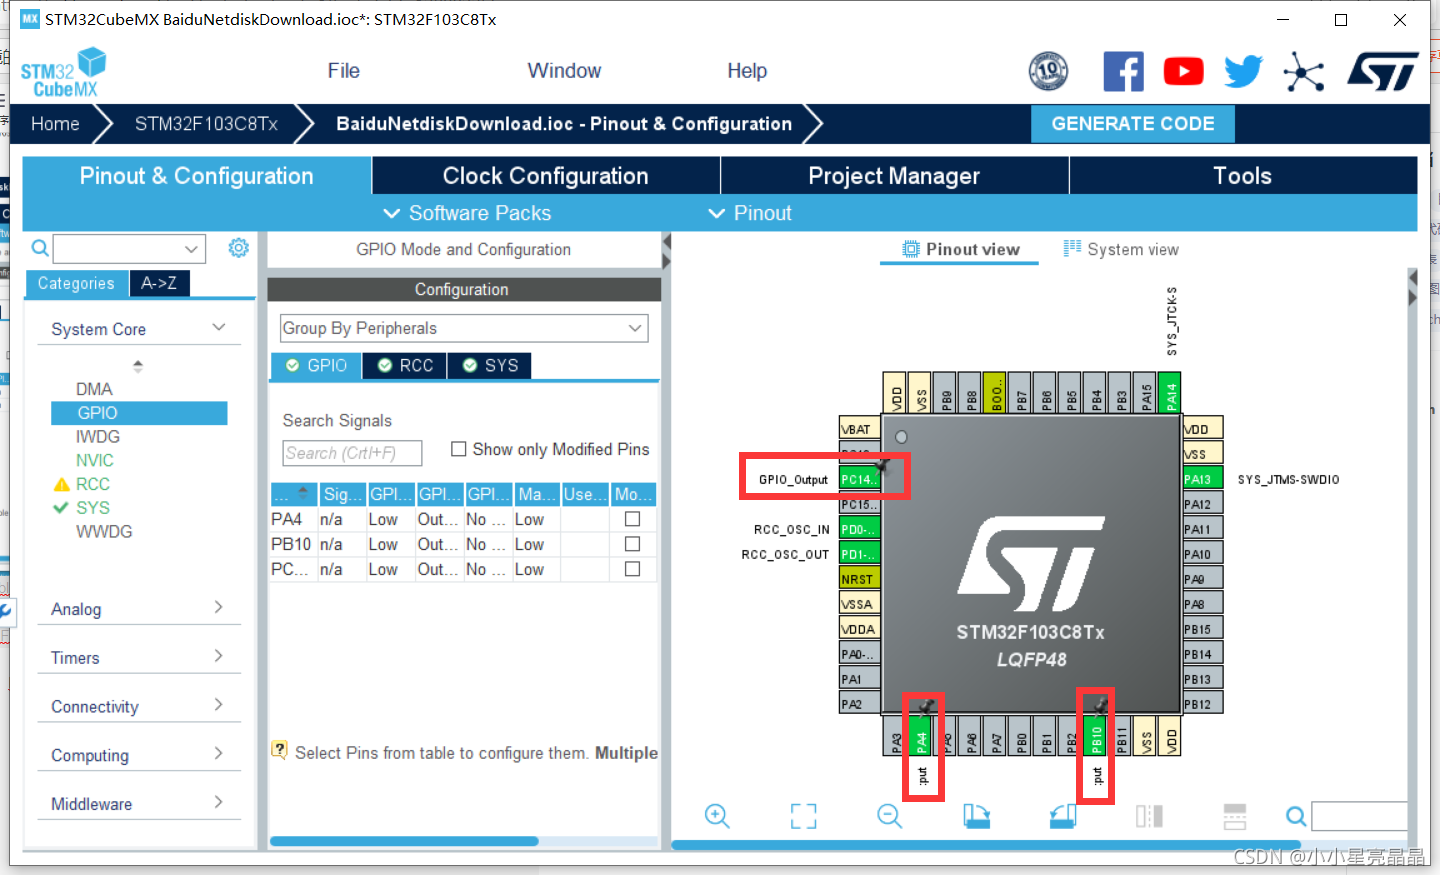Open the File menu
1440x875 pixels.
pos(343,71)
